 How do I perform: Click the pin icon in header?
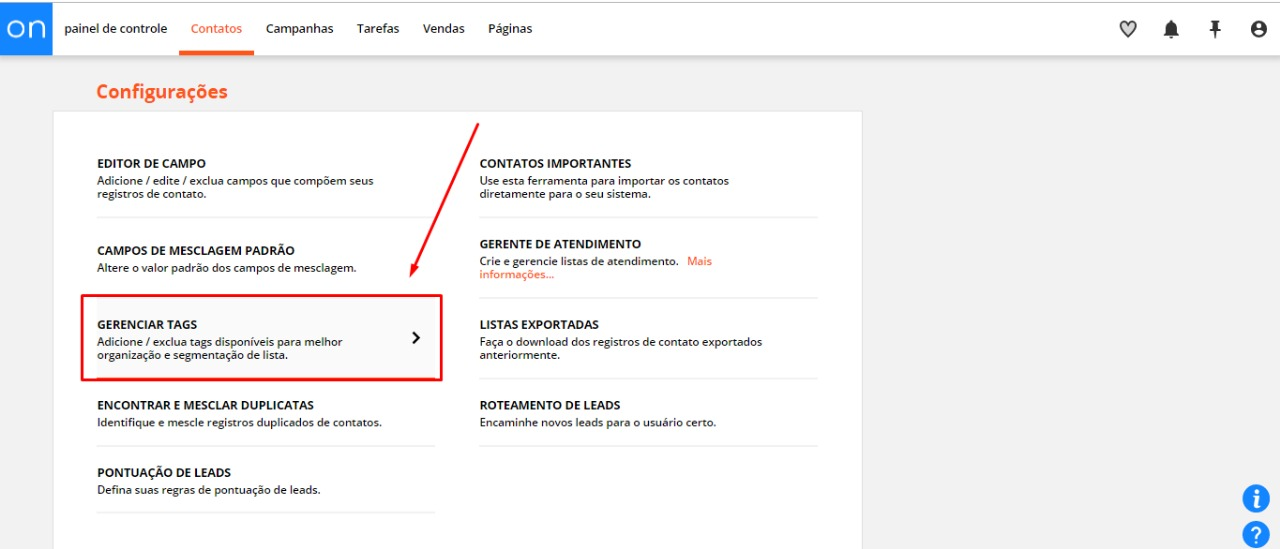(1215, 29)
